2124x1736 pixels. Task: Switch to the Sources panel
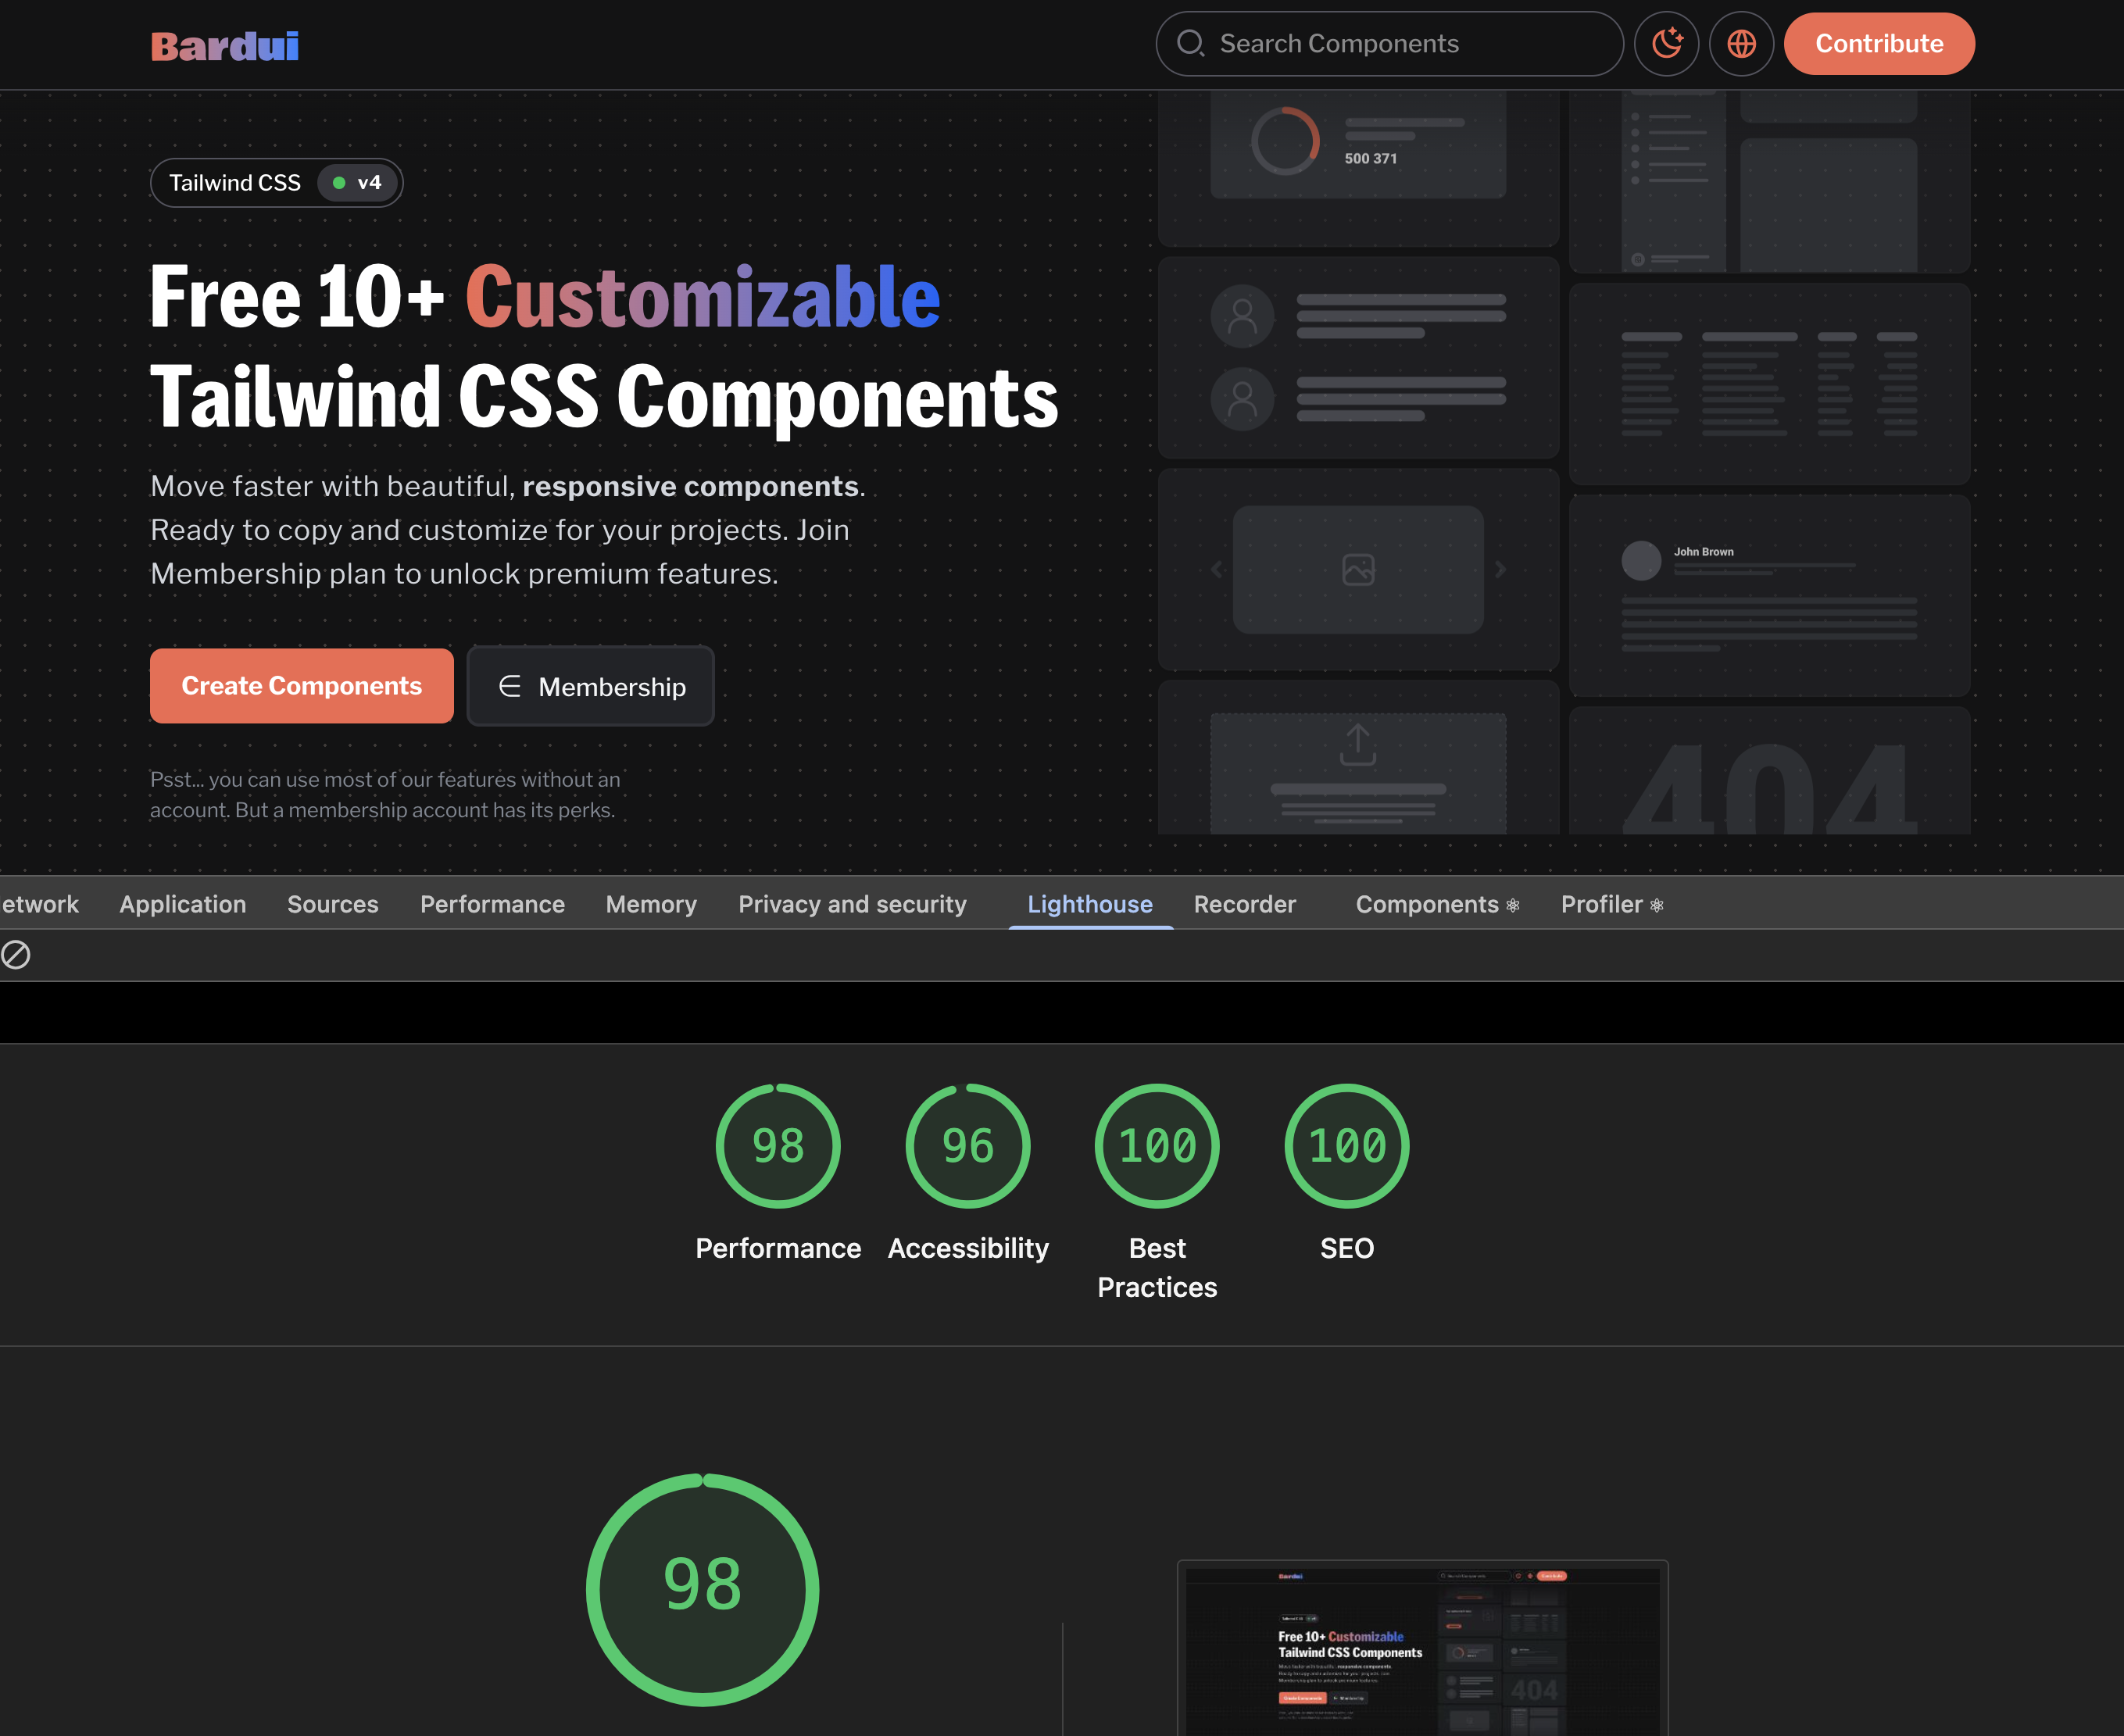332,904
